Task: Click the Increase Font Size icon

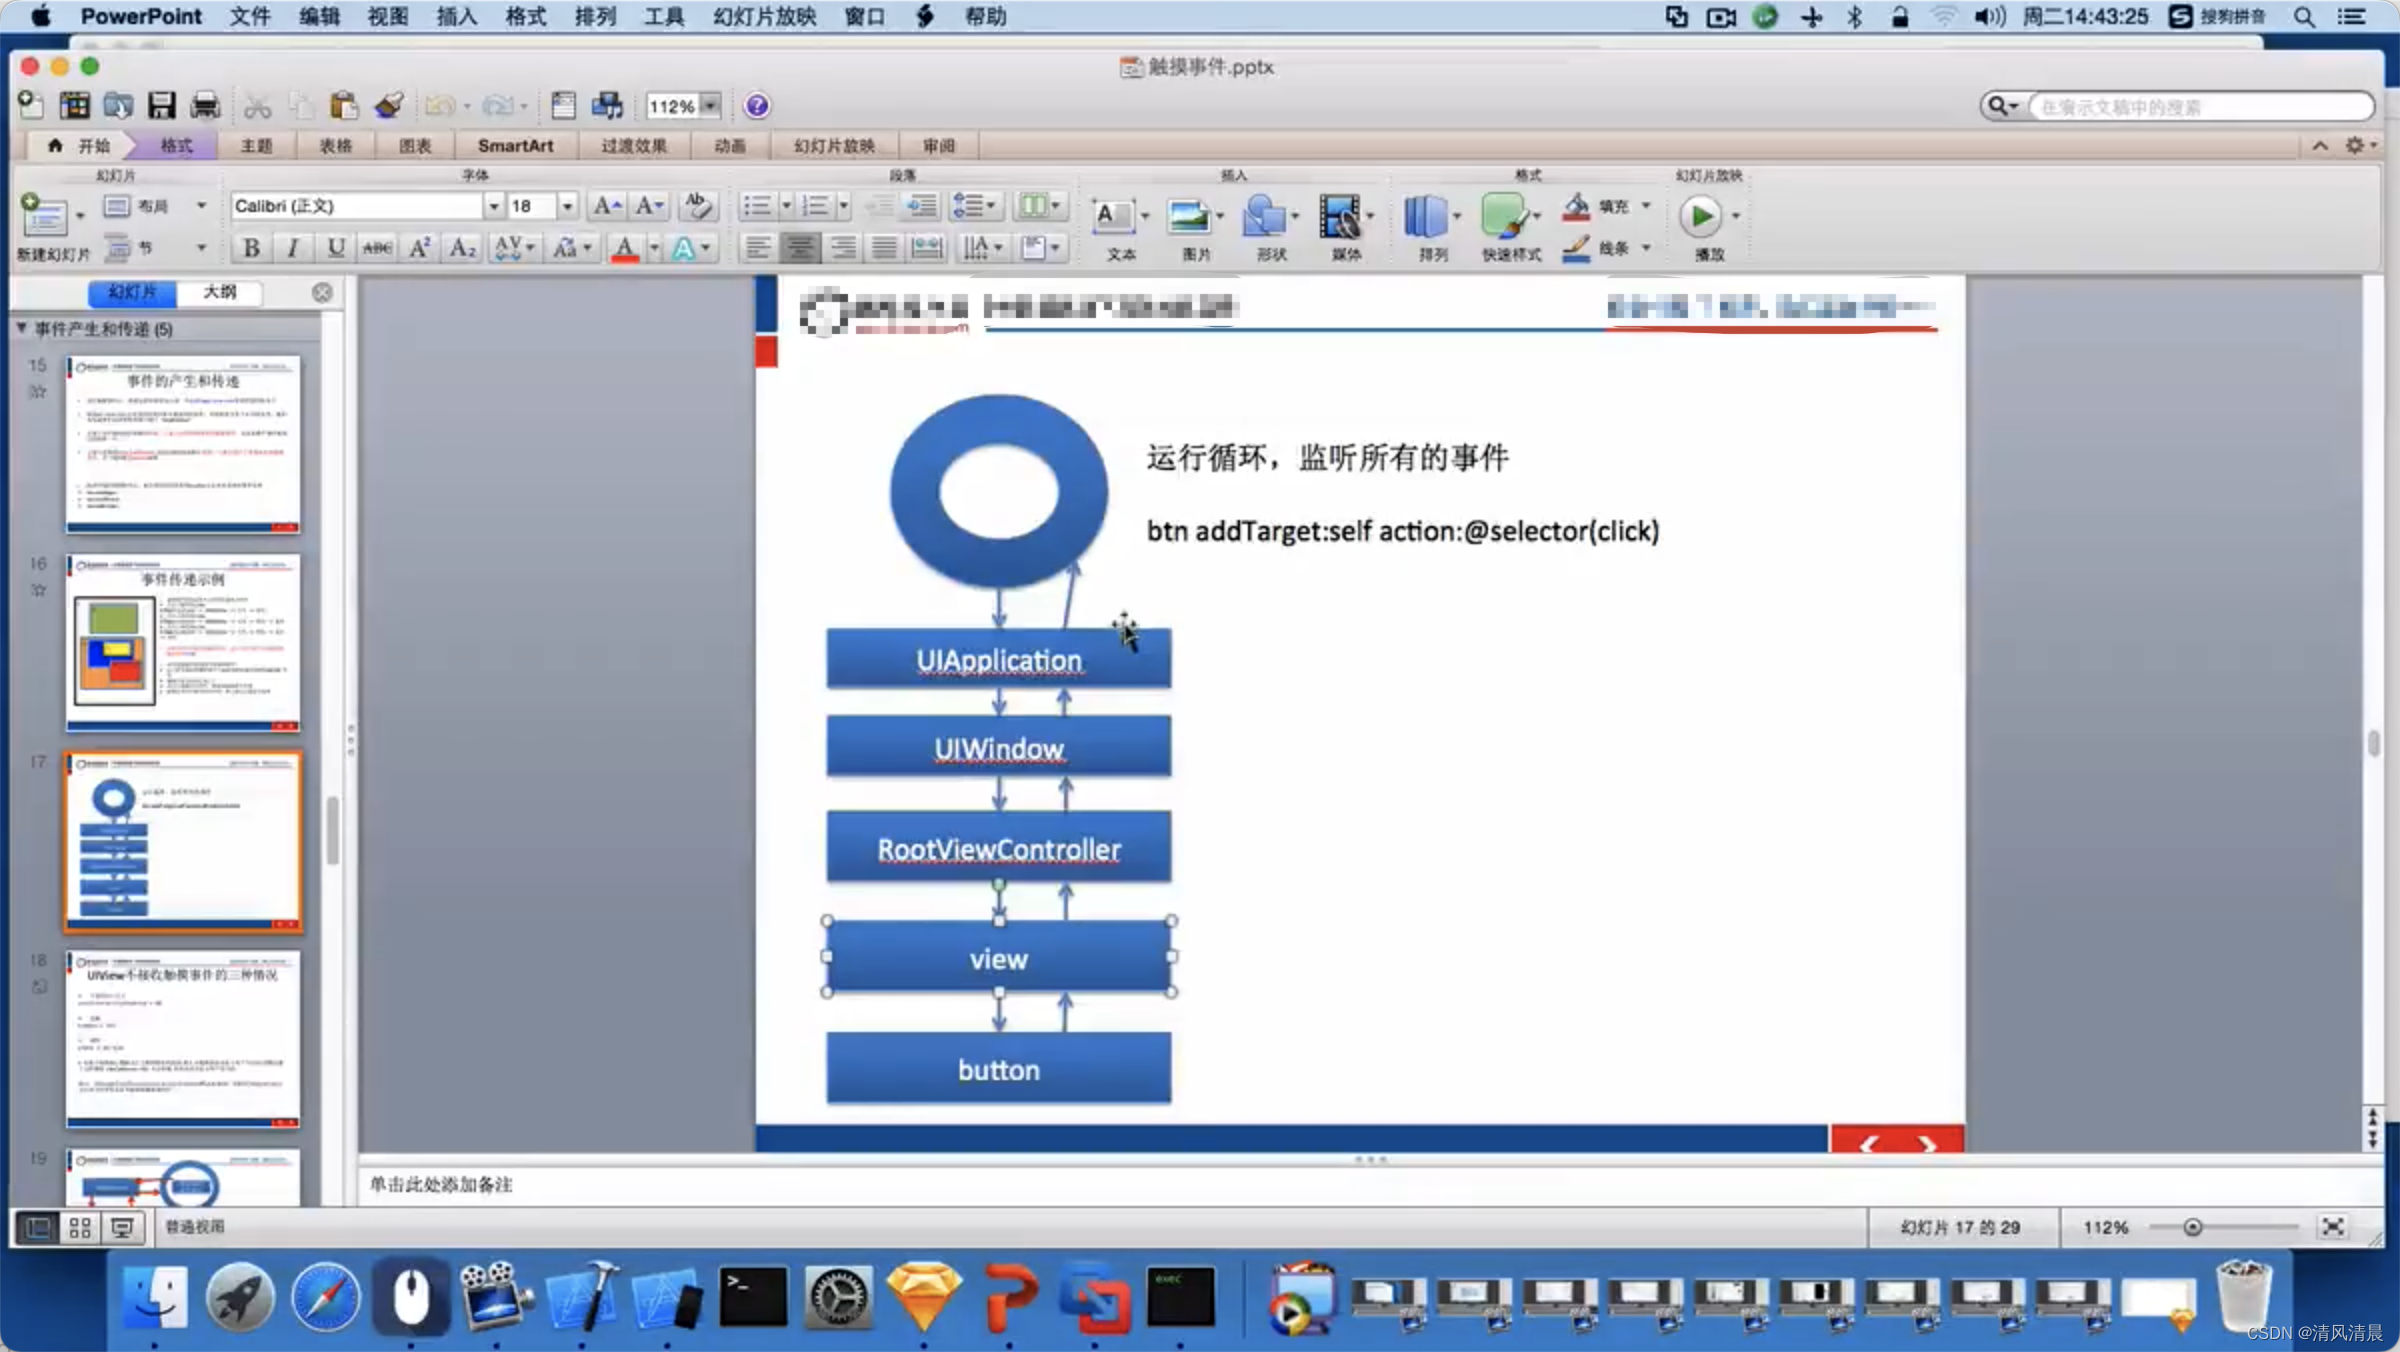Action: point(607,206)
